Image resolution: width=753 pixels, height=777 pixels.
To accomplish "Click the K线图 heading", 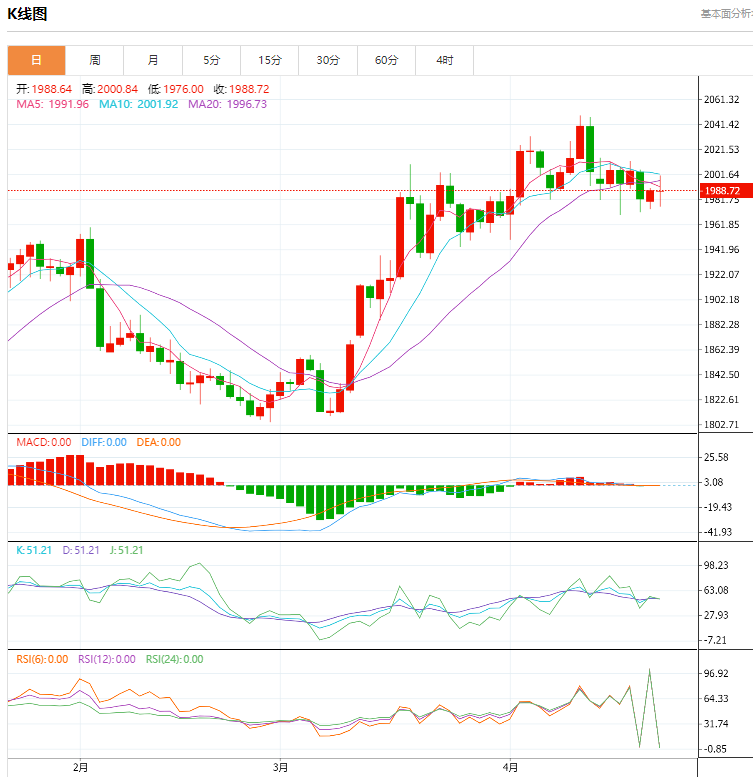I will (x=27, y=14).
